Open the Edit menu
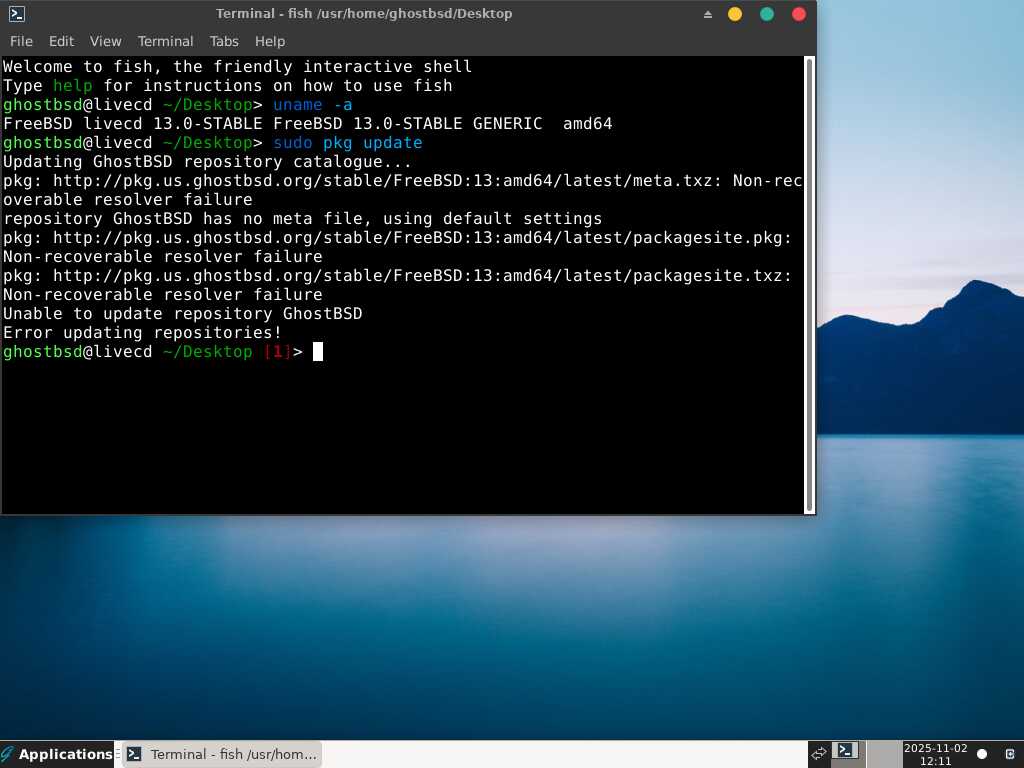 pyautogui.click(x=61, y=41)
